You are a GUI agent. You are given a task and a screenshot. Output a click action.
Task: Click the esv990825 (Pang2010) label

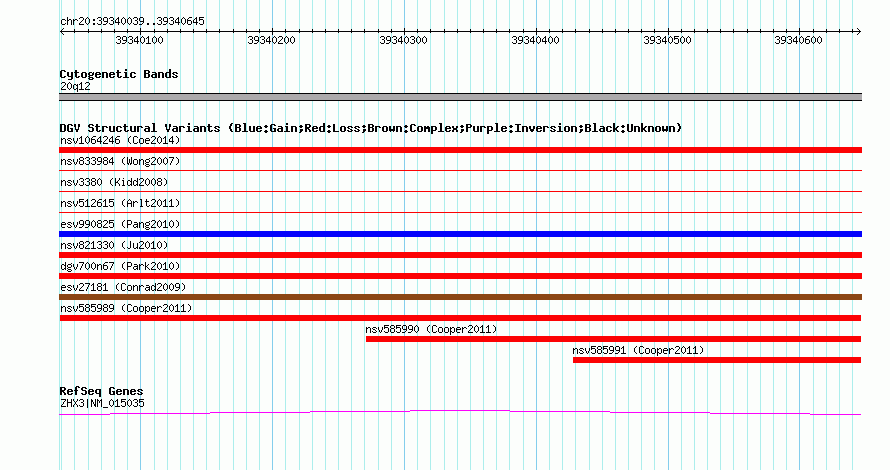pyautogui.click(x=120, y=224)
